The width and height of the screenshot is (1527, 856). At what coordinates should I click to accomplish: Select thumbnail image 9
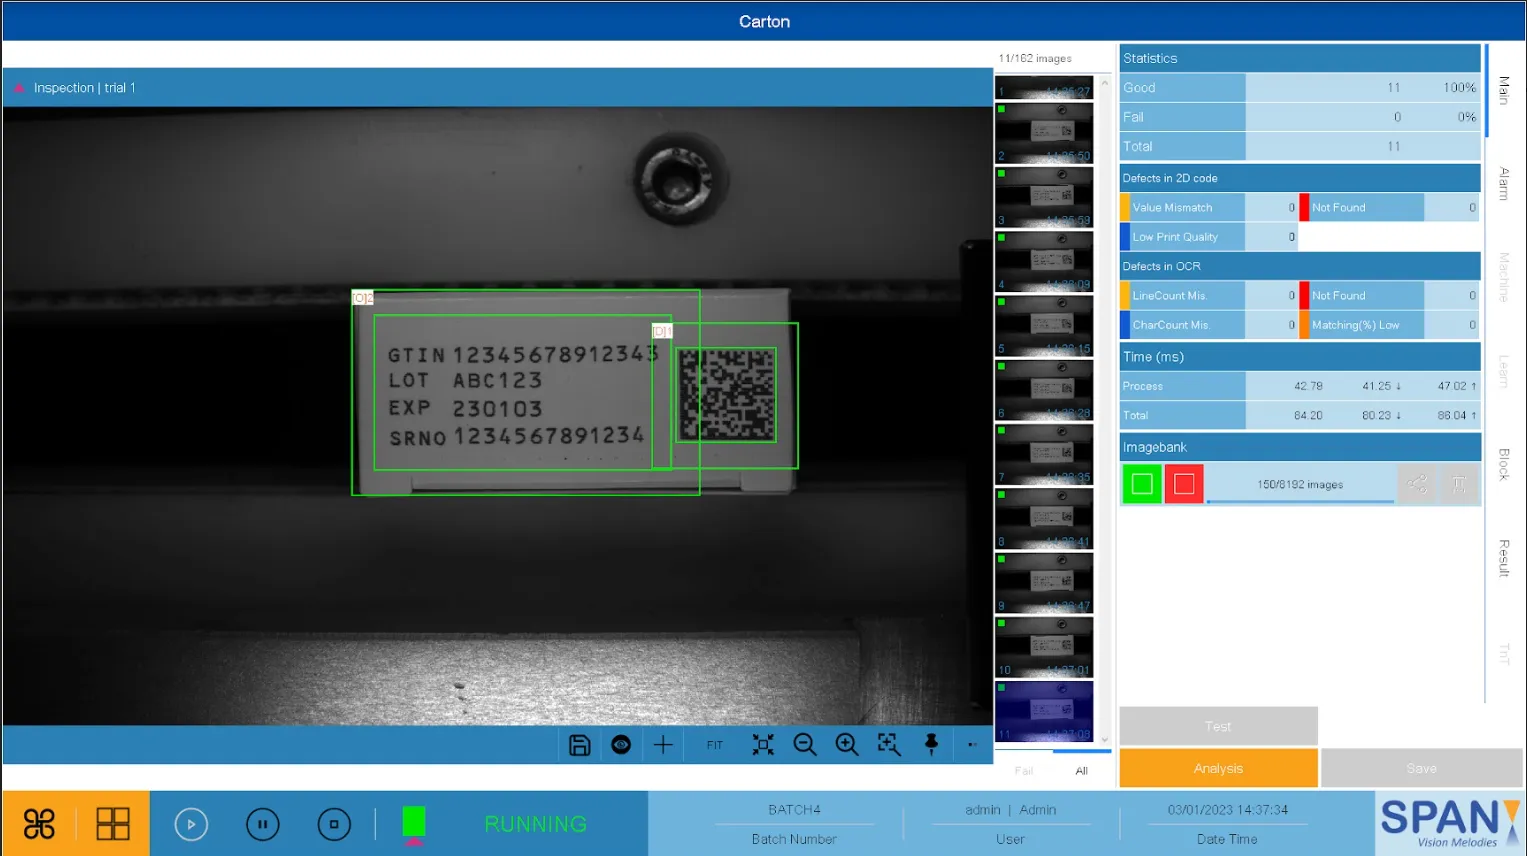click(x=1044, y=582)
